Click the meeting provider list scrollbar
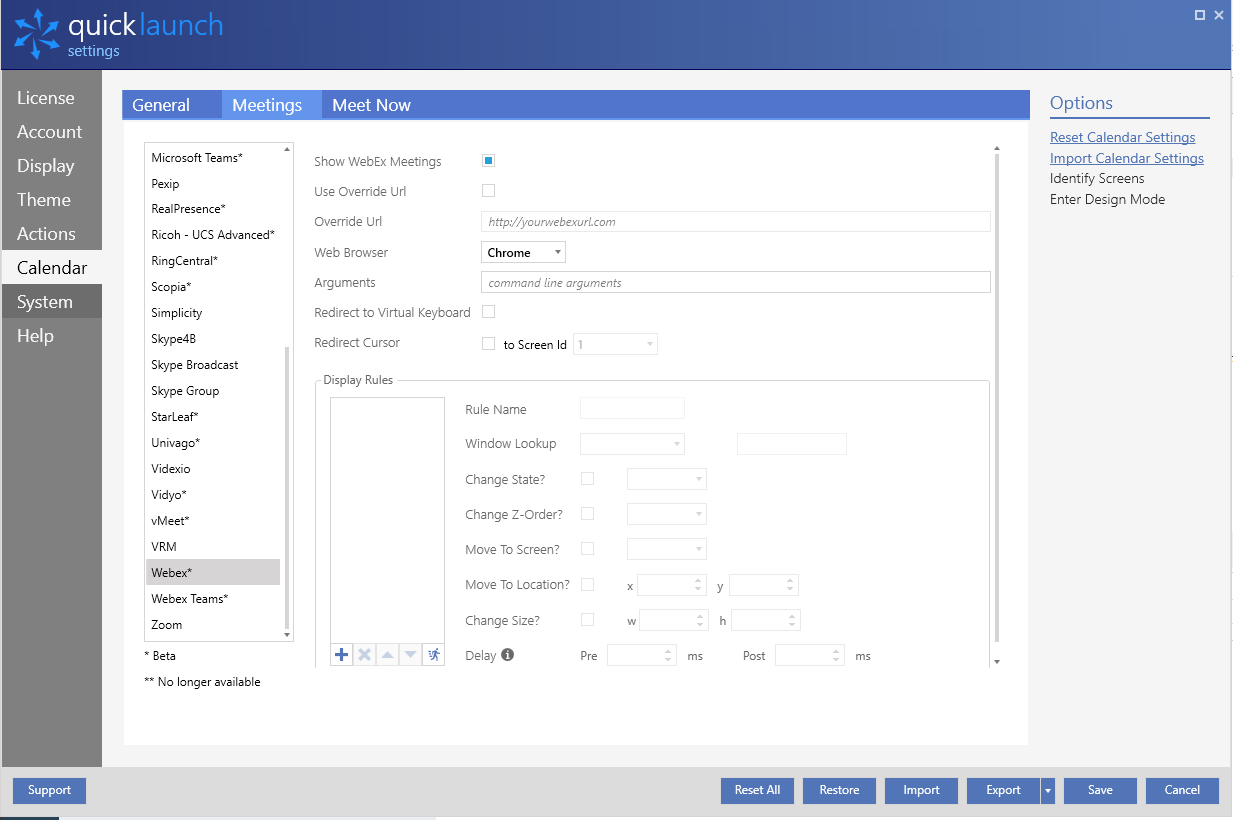 pos(287,487)
